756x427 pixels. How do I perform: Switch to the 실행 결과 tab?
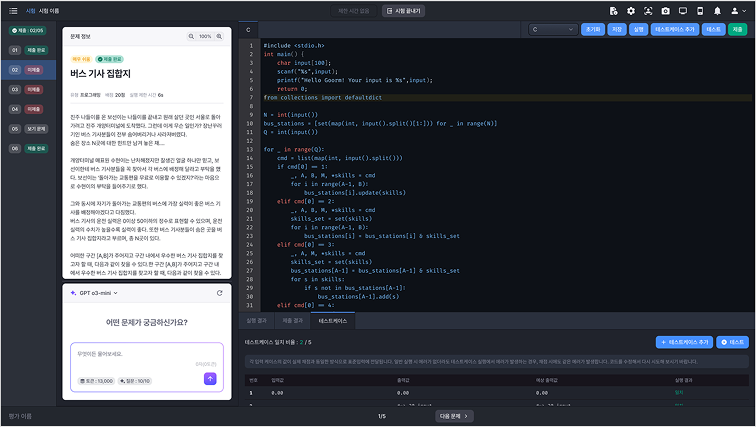(257, 321)
